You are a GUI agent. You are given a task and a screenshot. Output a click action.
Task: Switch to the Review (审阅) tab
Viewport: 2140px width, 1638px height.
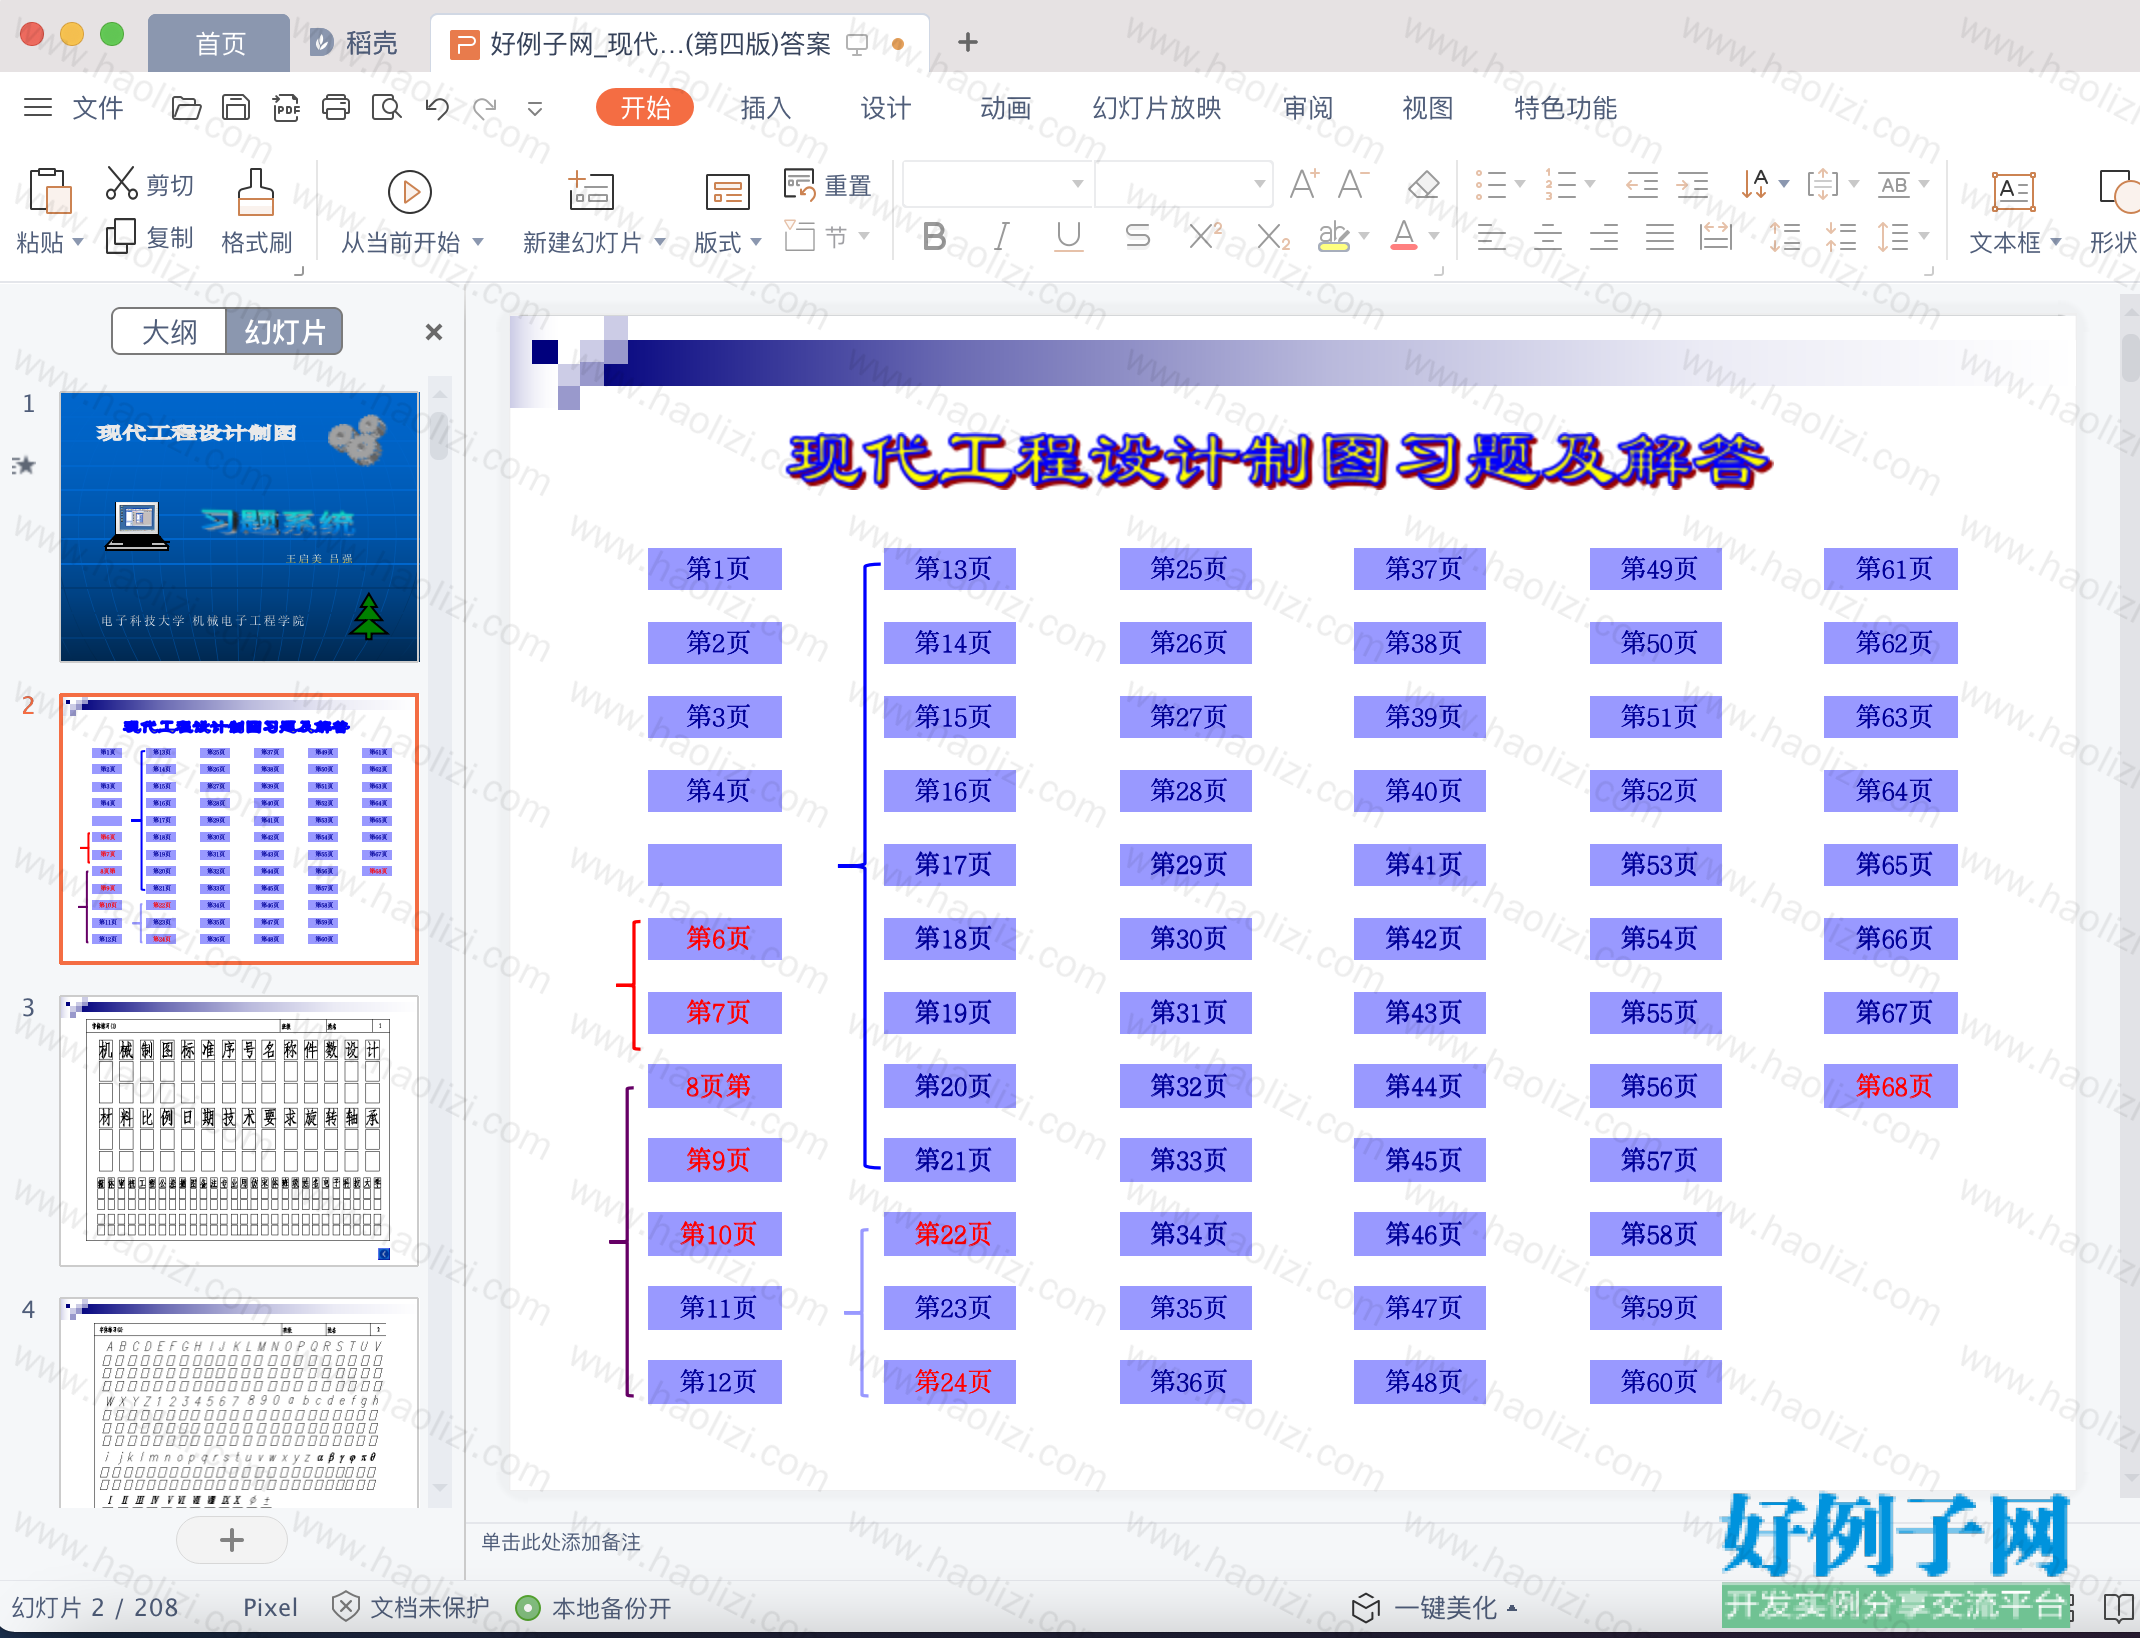pyautogui.click(x=1308, y=108)
